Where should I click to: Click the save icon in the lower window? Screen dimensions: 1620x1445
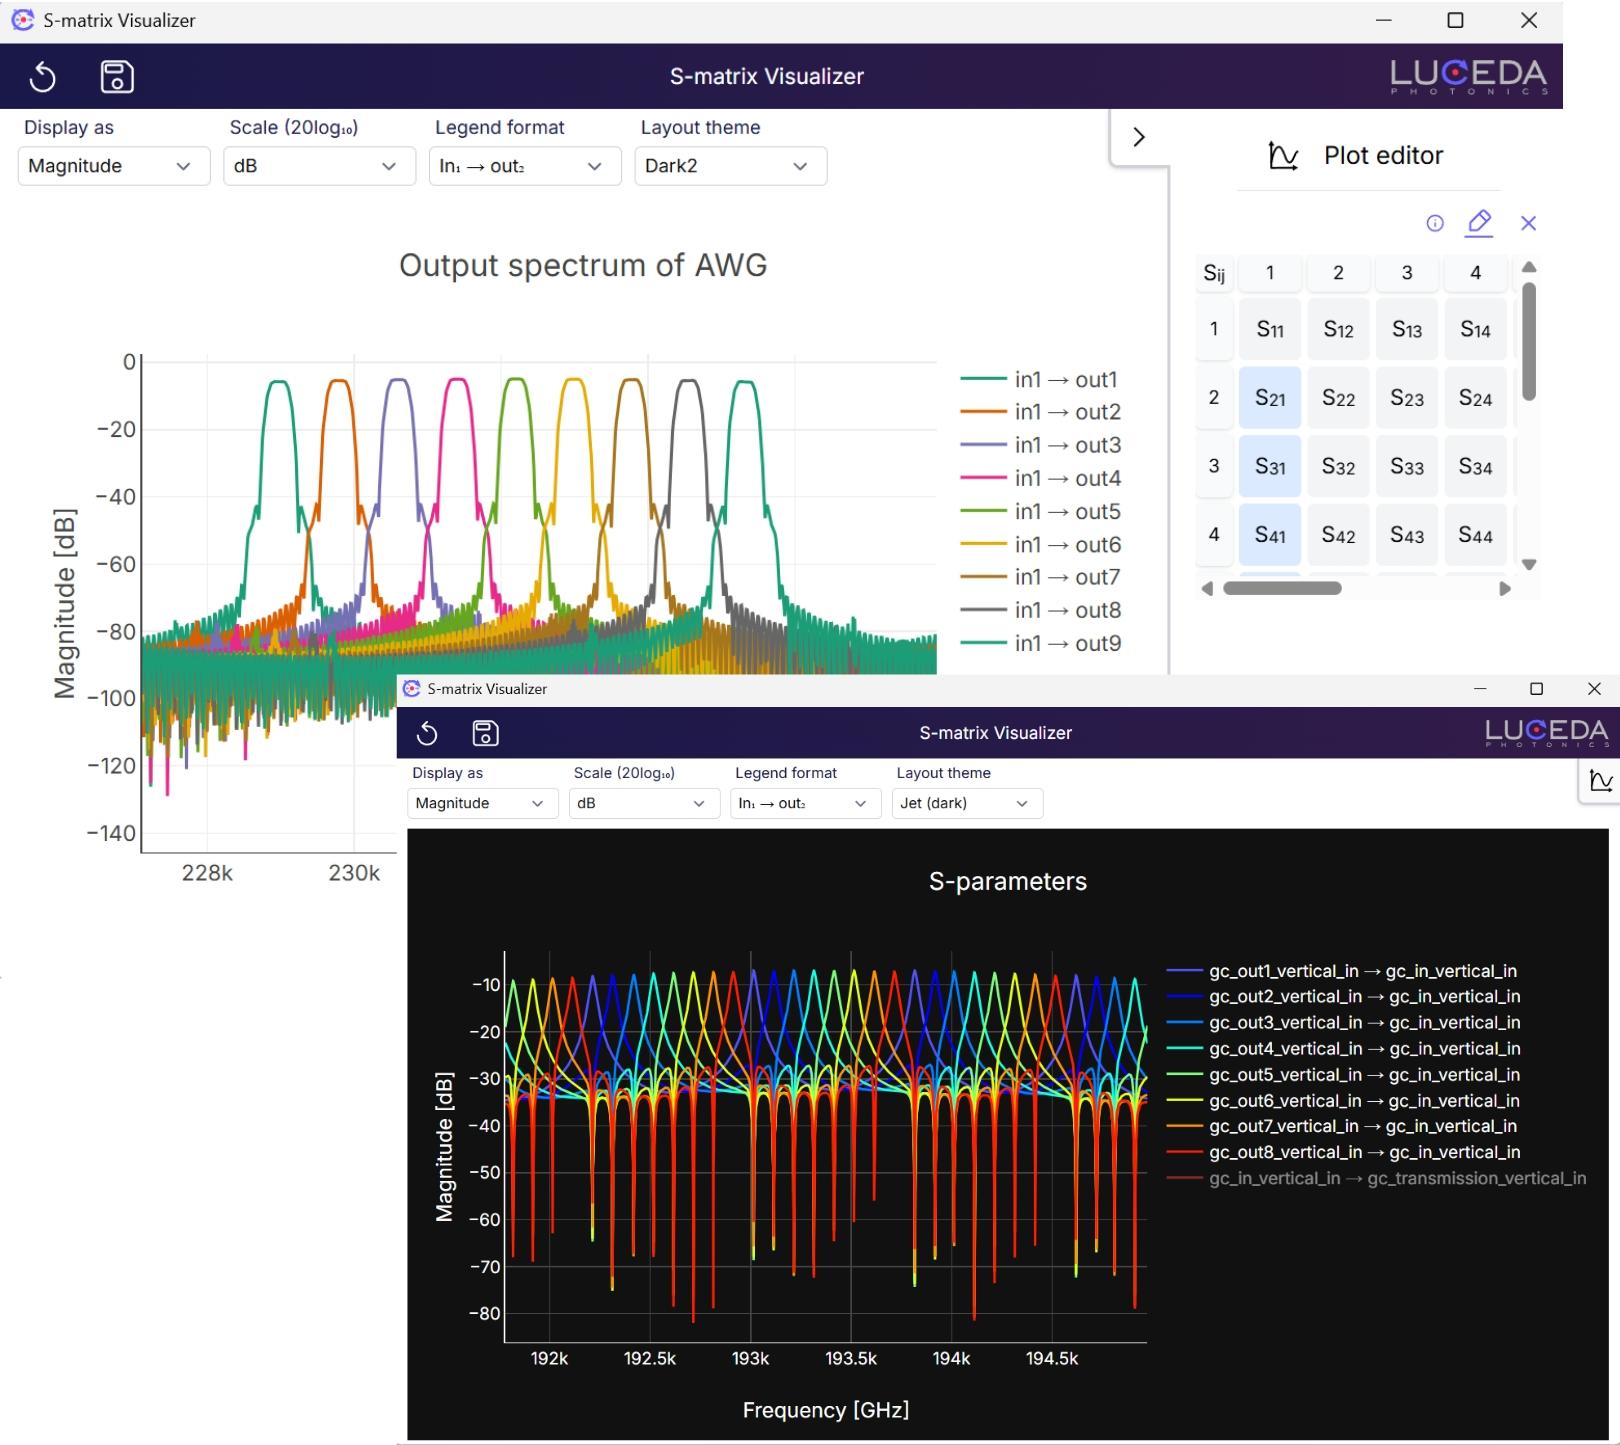tap(485, 733)
